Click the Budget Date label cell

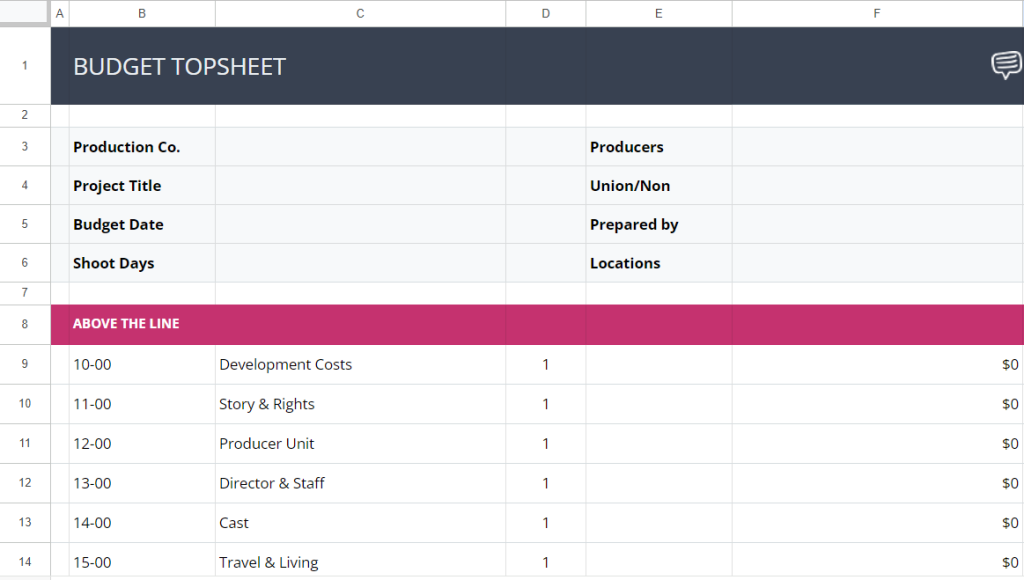pos(142,224)
